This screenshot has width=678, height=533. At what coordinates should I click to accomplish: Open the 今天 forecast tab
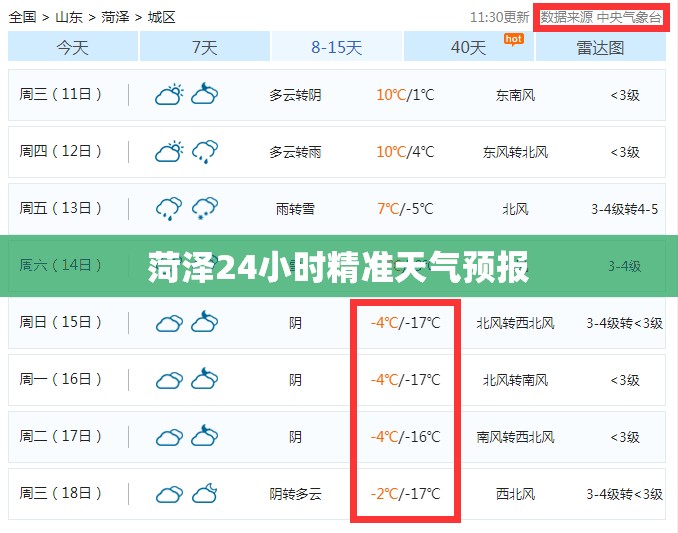click(73, 47)
